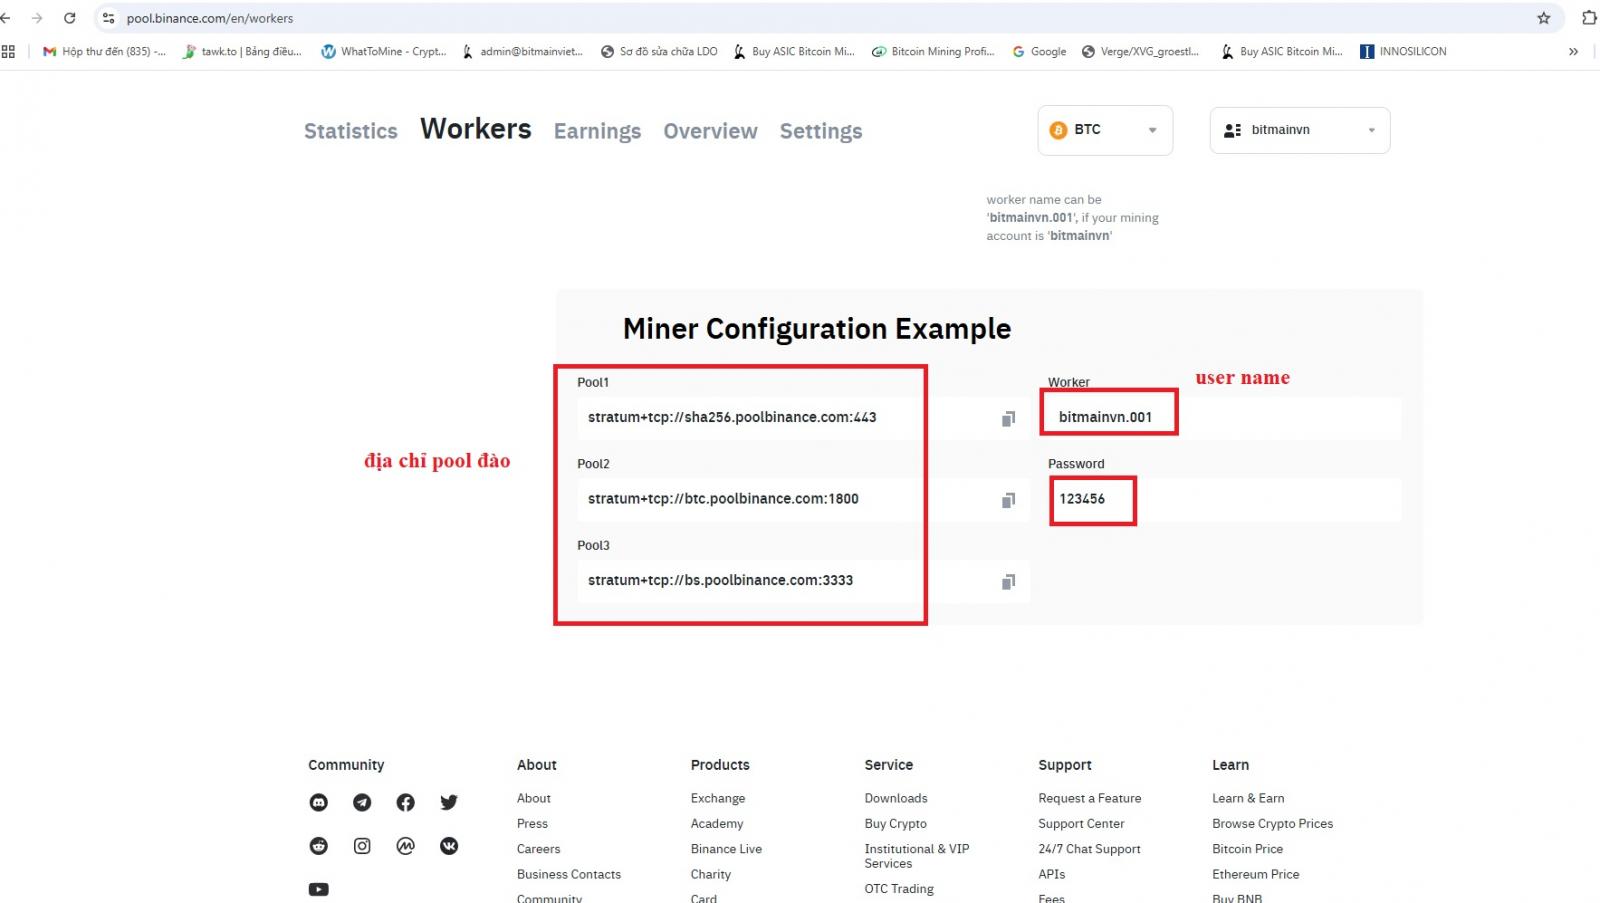The height and width of the screenshot is (903, 1600).
Task: Reload the Binance Pool page
Action: point(70,18)
